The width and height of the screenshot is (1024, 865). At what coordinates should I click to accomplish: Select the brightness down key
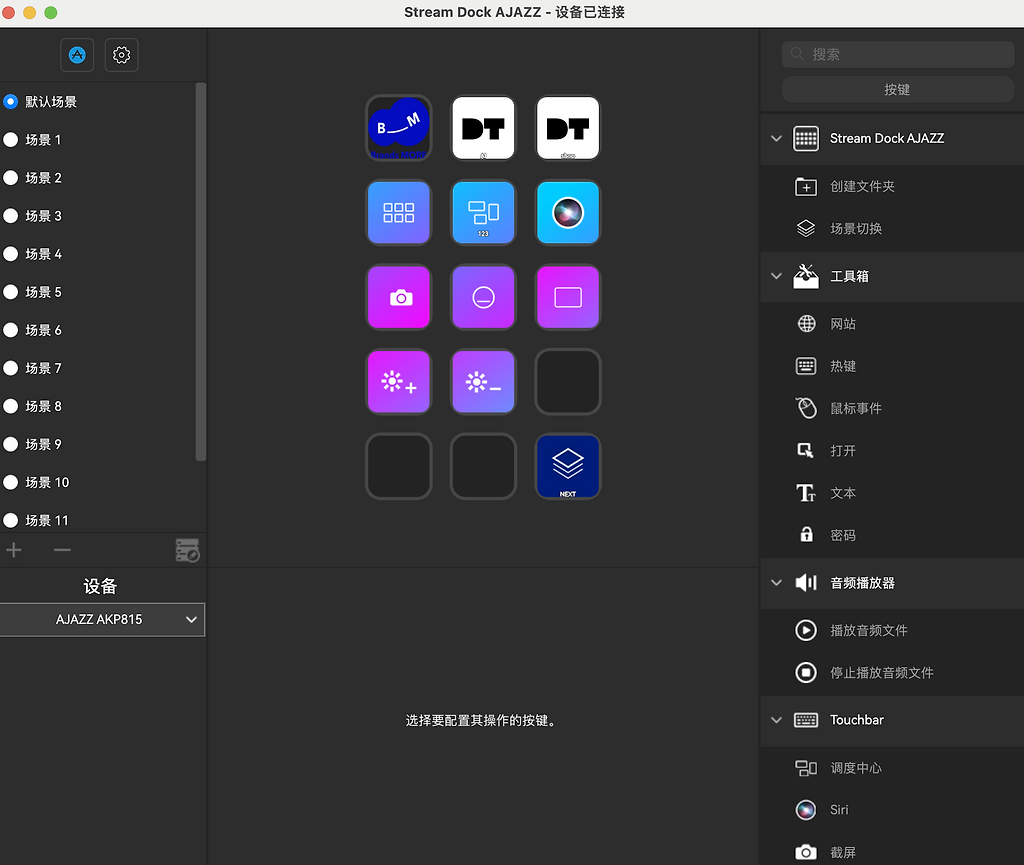point(483,382)
